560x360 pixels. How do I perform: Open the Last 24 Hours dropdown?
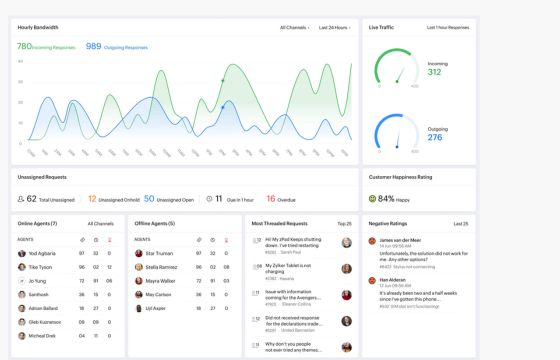[x=335, y=28]
